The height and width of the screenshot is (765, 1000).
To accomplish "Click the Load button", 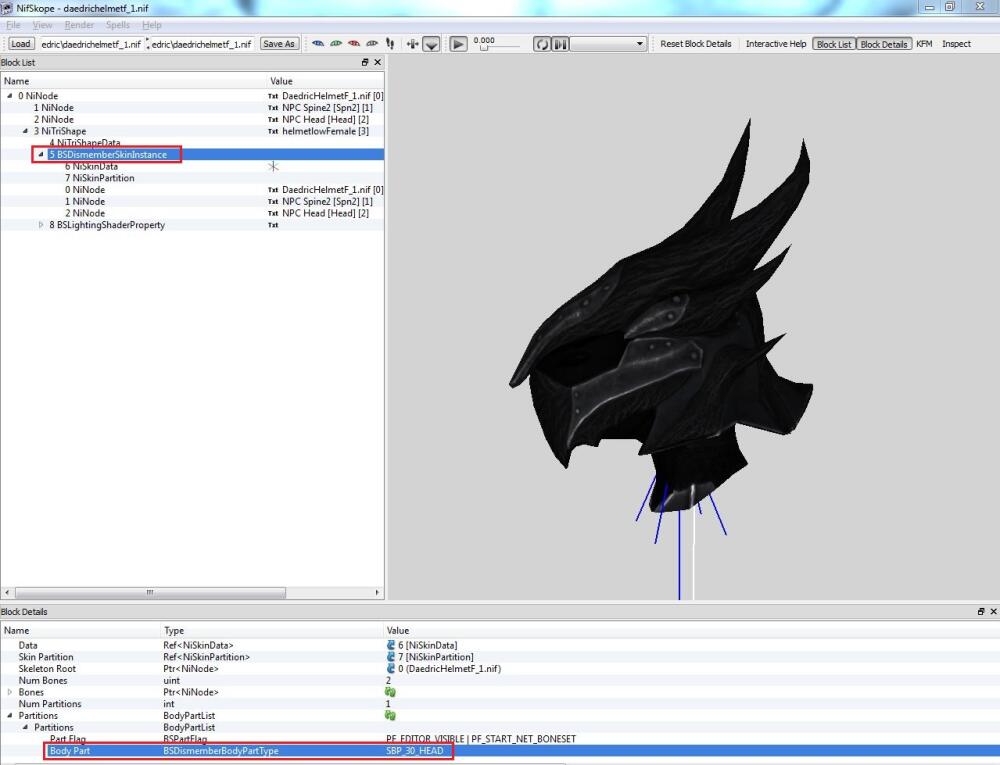I will click(20, 44).
